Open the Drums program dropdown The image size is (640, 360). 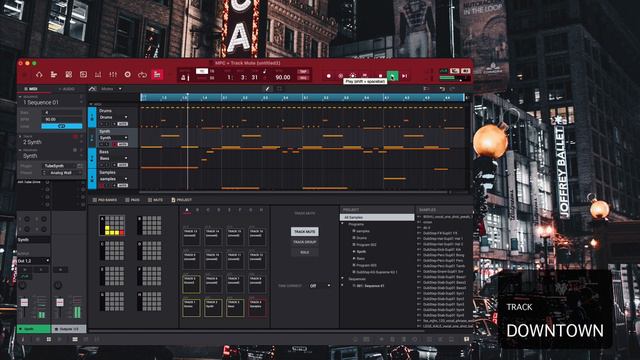coord(113,117)
